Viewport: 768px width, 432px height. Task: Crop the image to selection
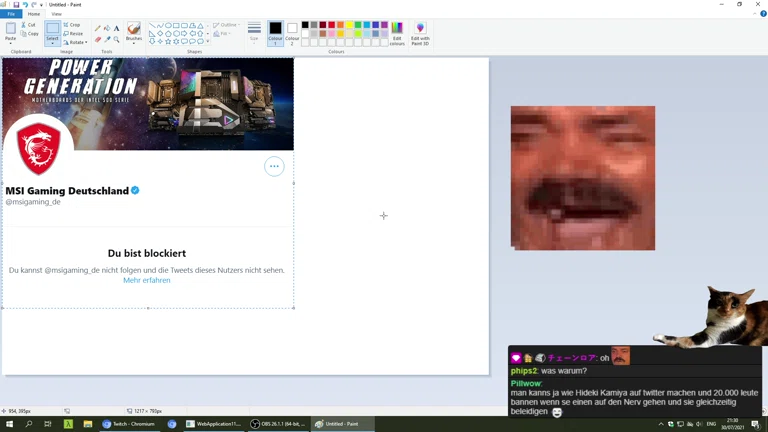[x=72, y=24]
